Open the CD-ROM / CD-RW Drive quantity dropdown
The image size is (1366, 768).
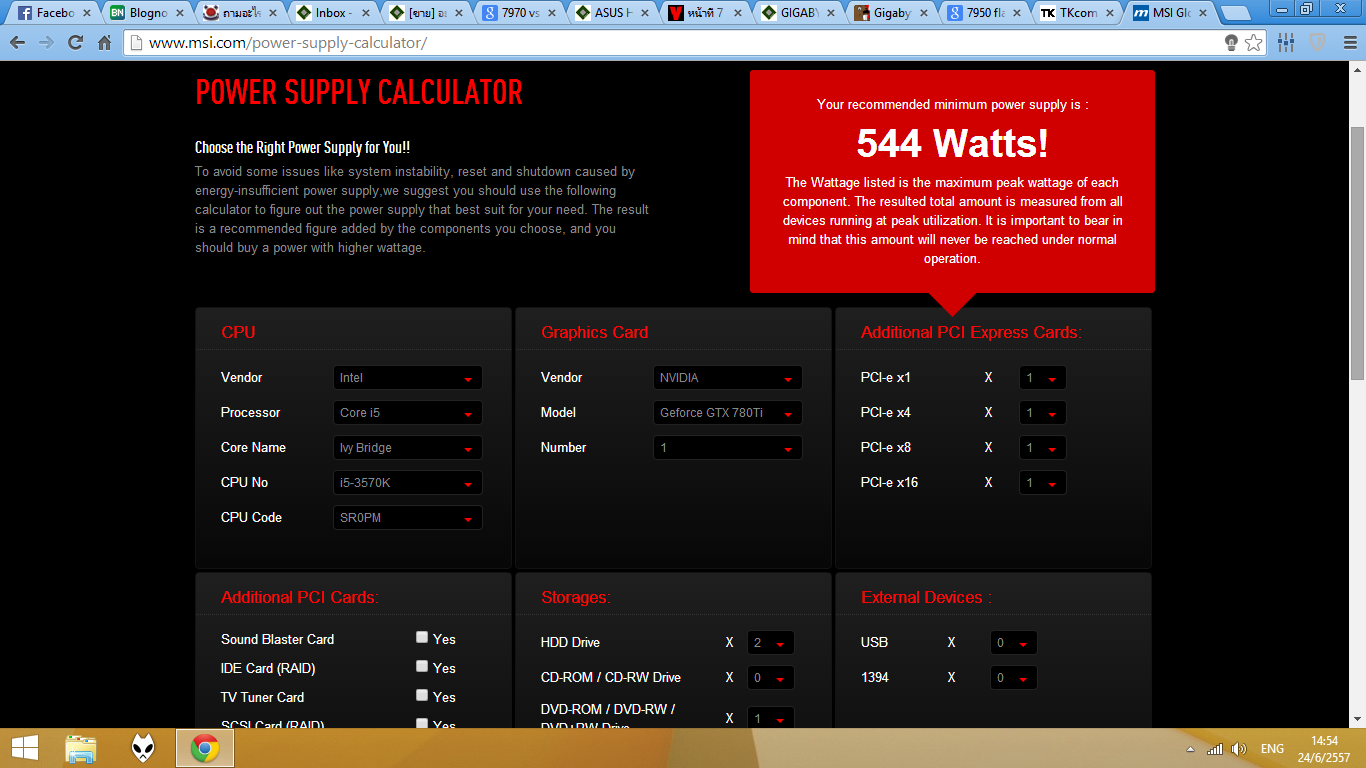[770, 678]
